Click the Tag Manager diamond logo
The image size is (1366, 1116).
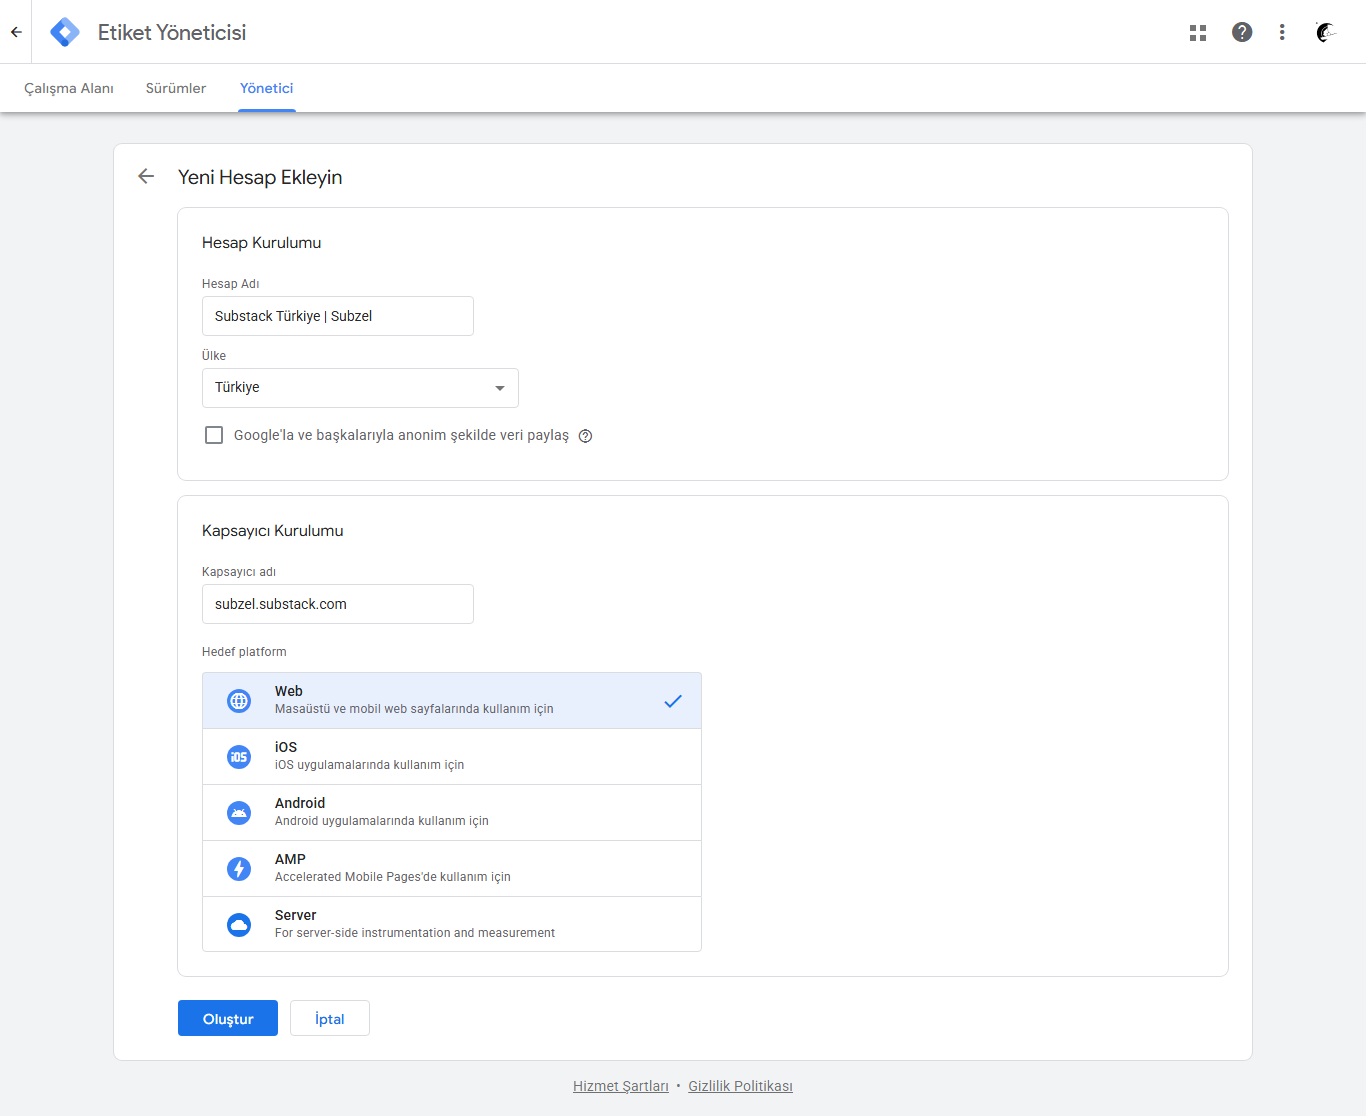coord(65,32)
